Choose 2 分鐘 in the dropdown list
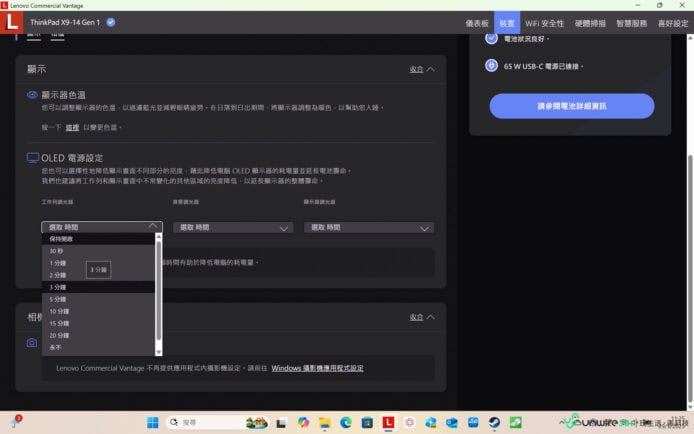 (x=98, y=275)
